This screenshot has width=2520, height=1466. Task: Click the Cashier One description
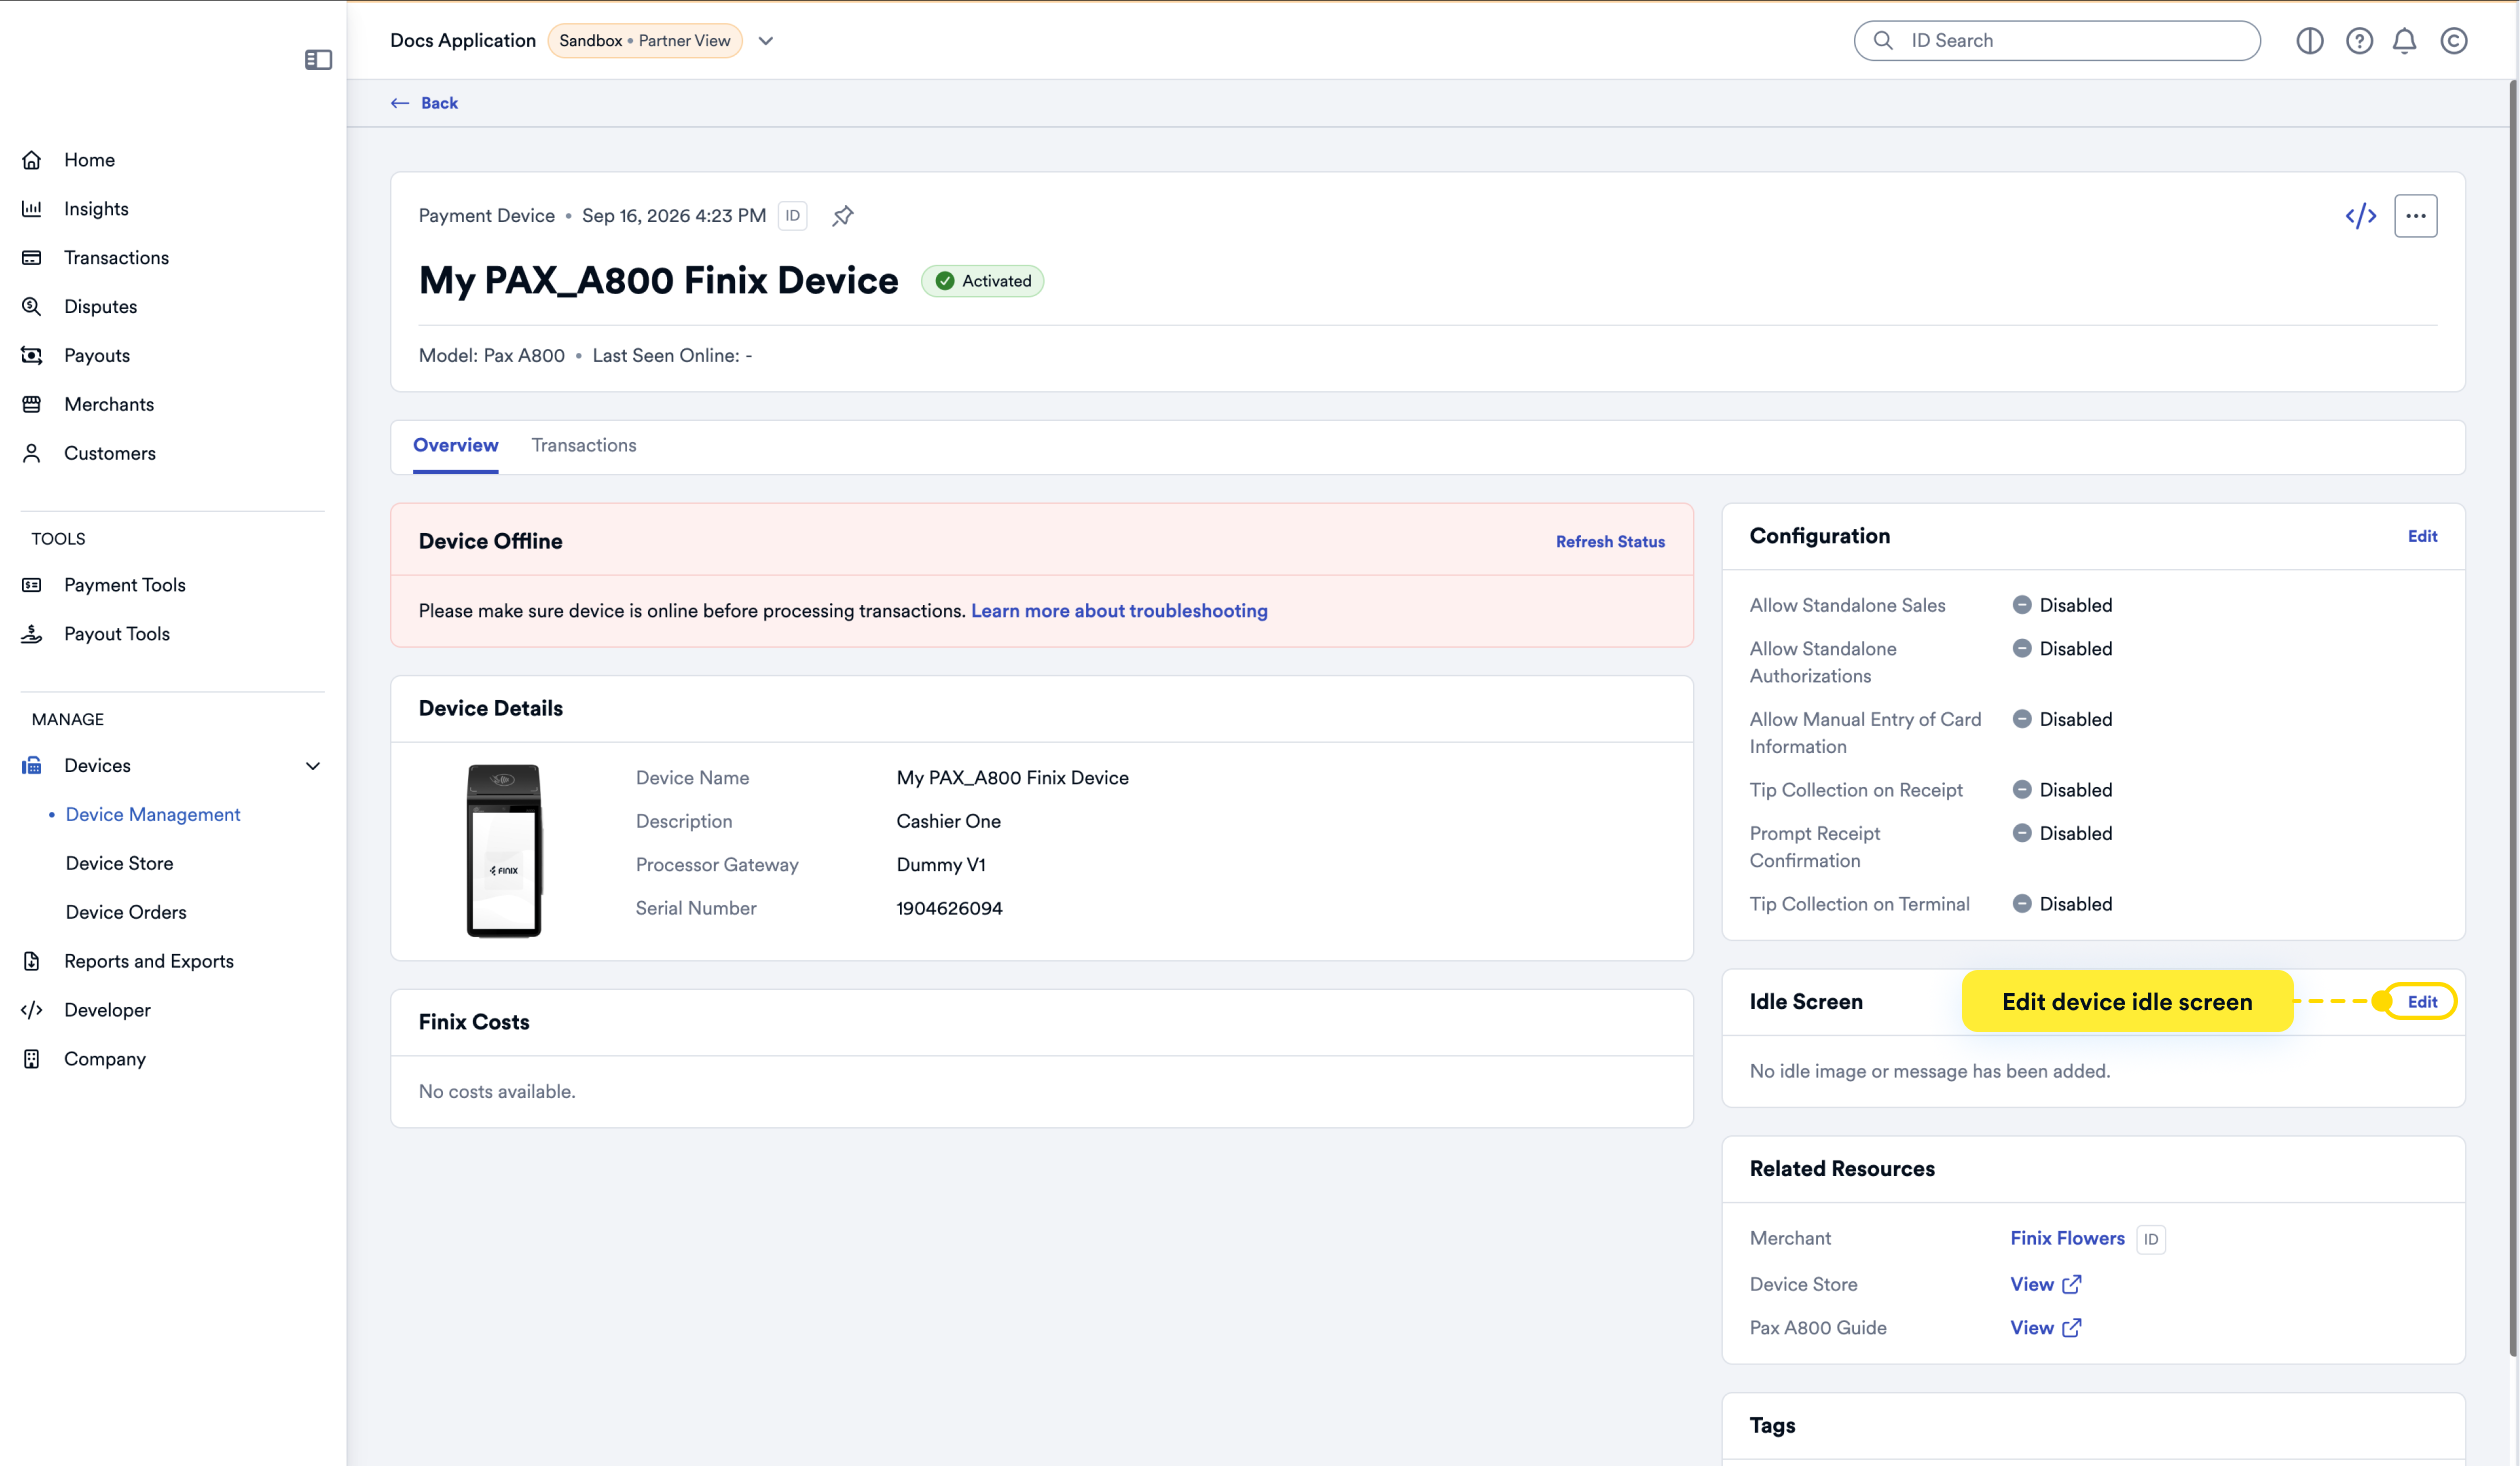click(949, 821)
